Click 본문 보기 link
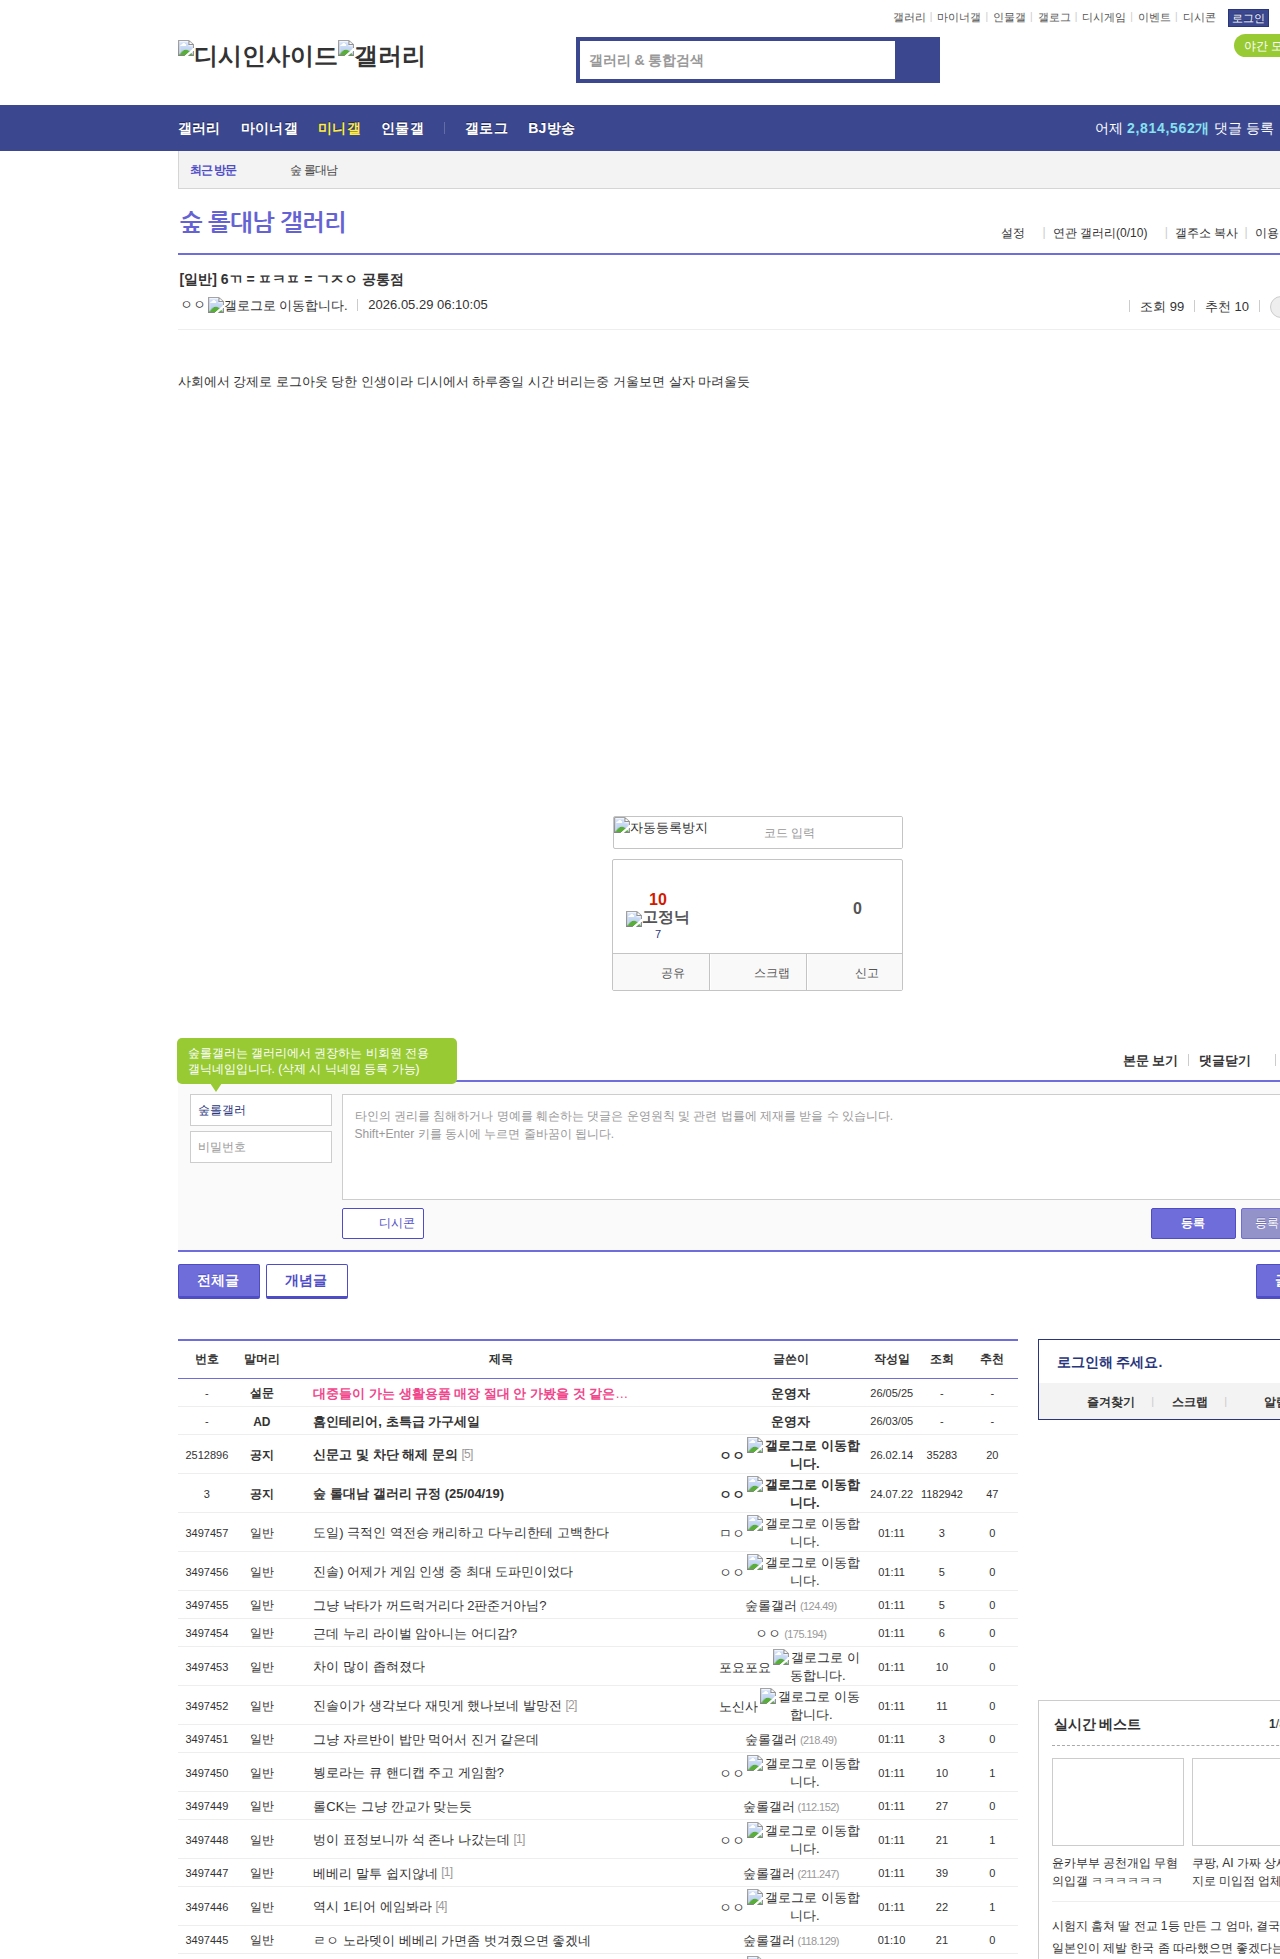Screen dimensions: 1280x1959 [x=1150, y=1061]
